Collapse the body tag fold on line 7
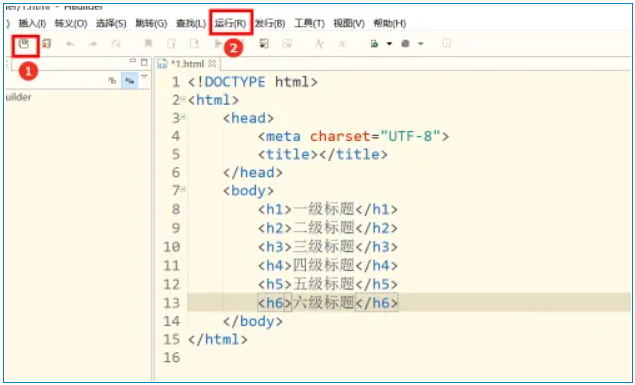The image size is (635, 385). point(183,189)
